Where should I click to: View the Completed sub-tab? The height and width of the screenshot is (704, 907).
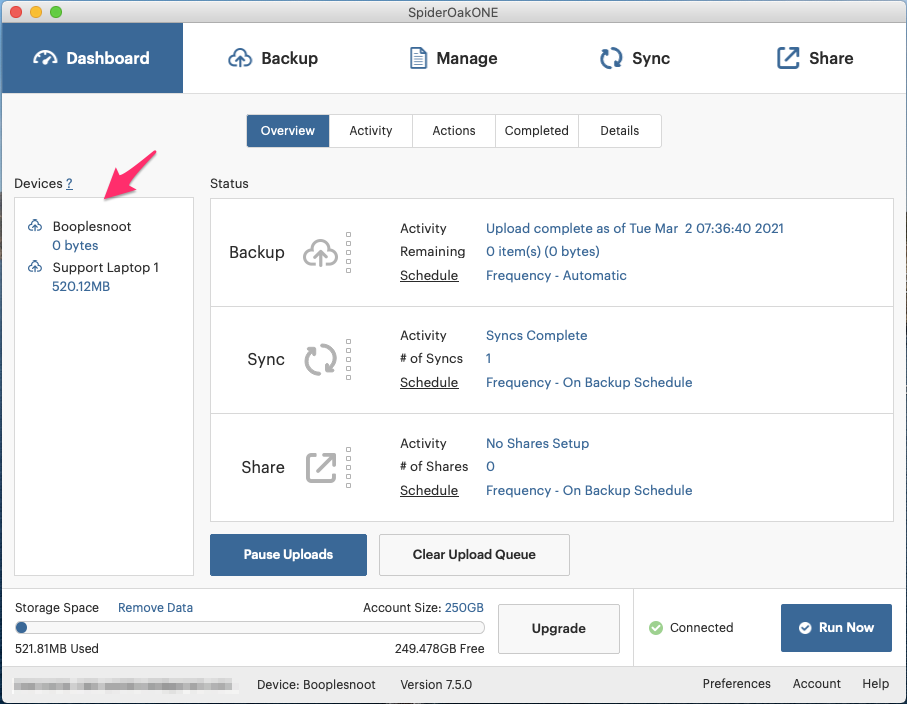click(x=537, y=131)
